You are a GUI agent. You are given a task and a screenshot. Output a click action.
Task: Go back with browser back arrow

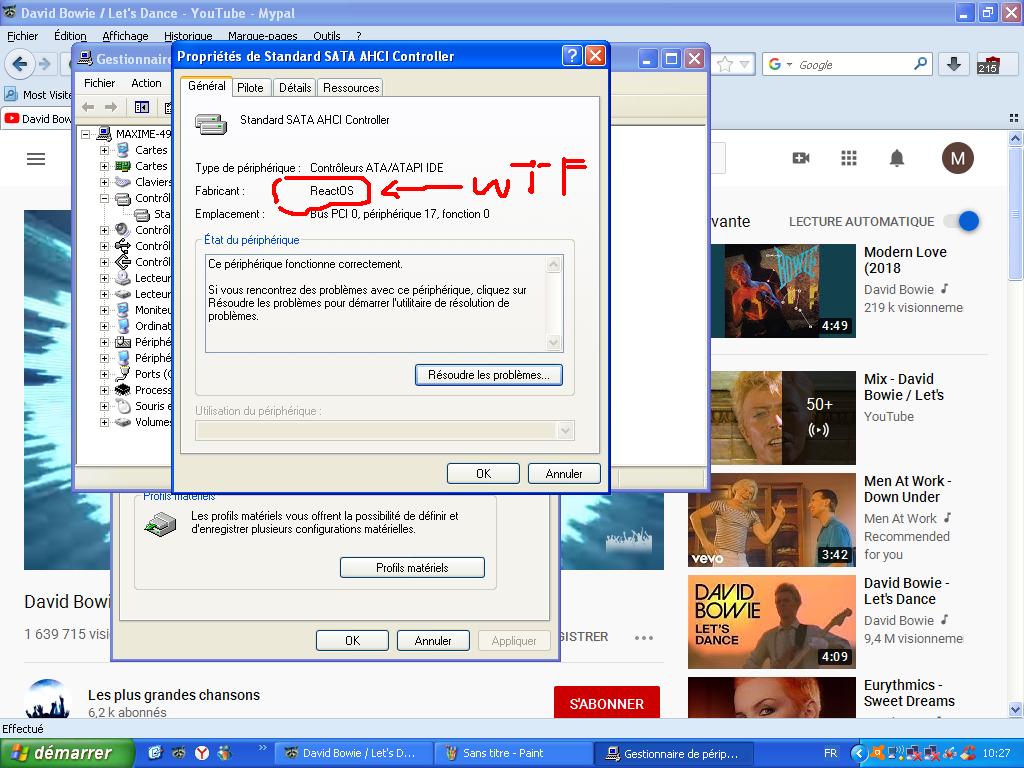coord(20,64)
